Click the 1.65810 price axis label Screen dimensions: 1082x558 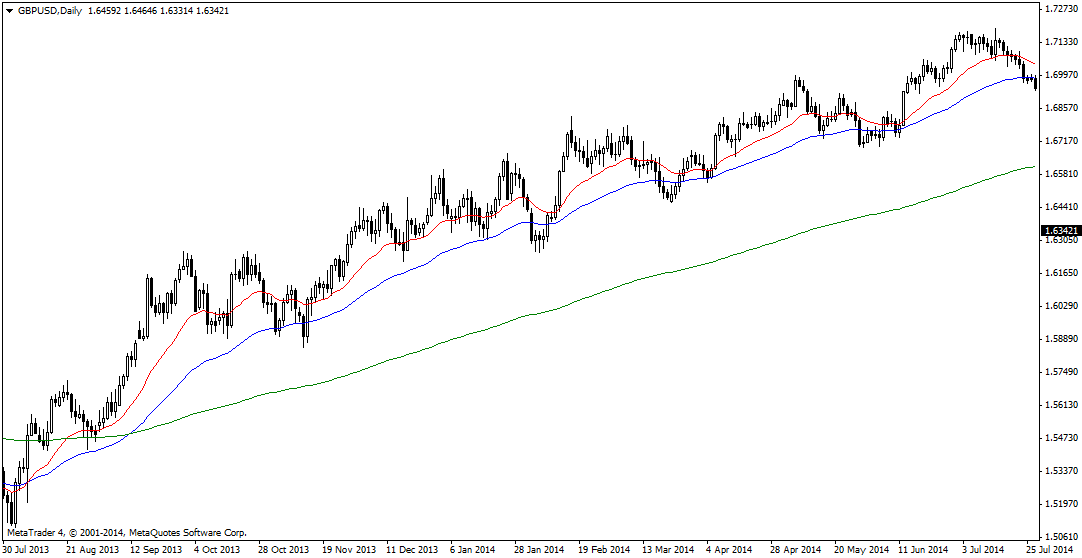coord(1061,174)
